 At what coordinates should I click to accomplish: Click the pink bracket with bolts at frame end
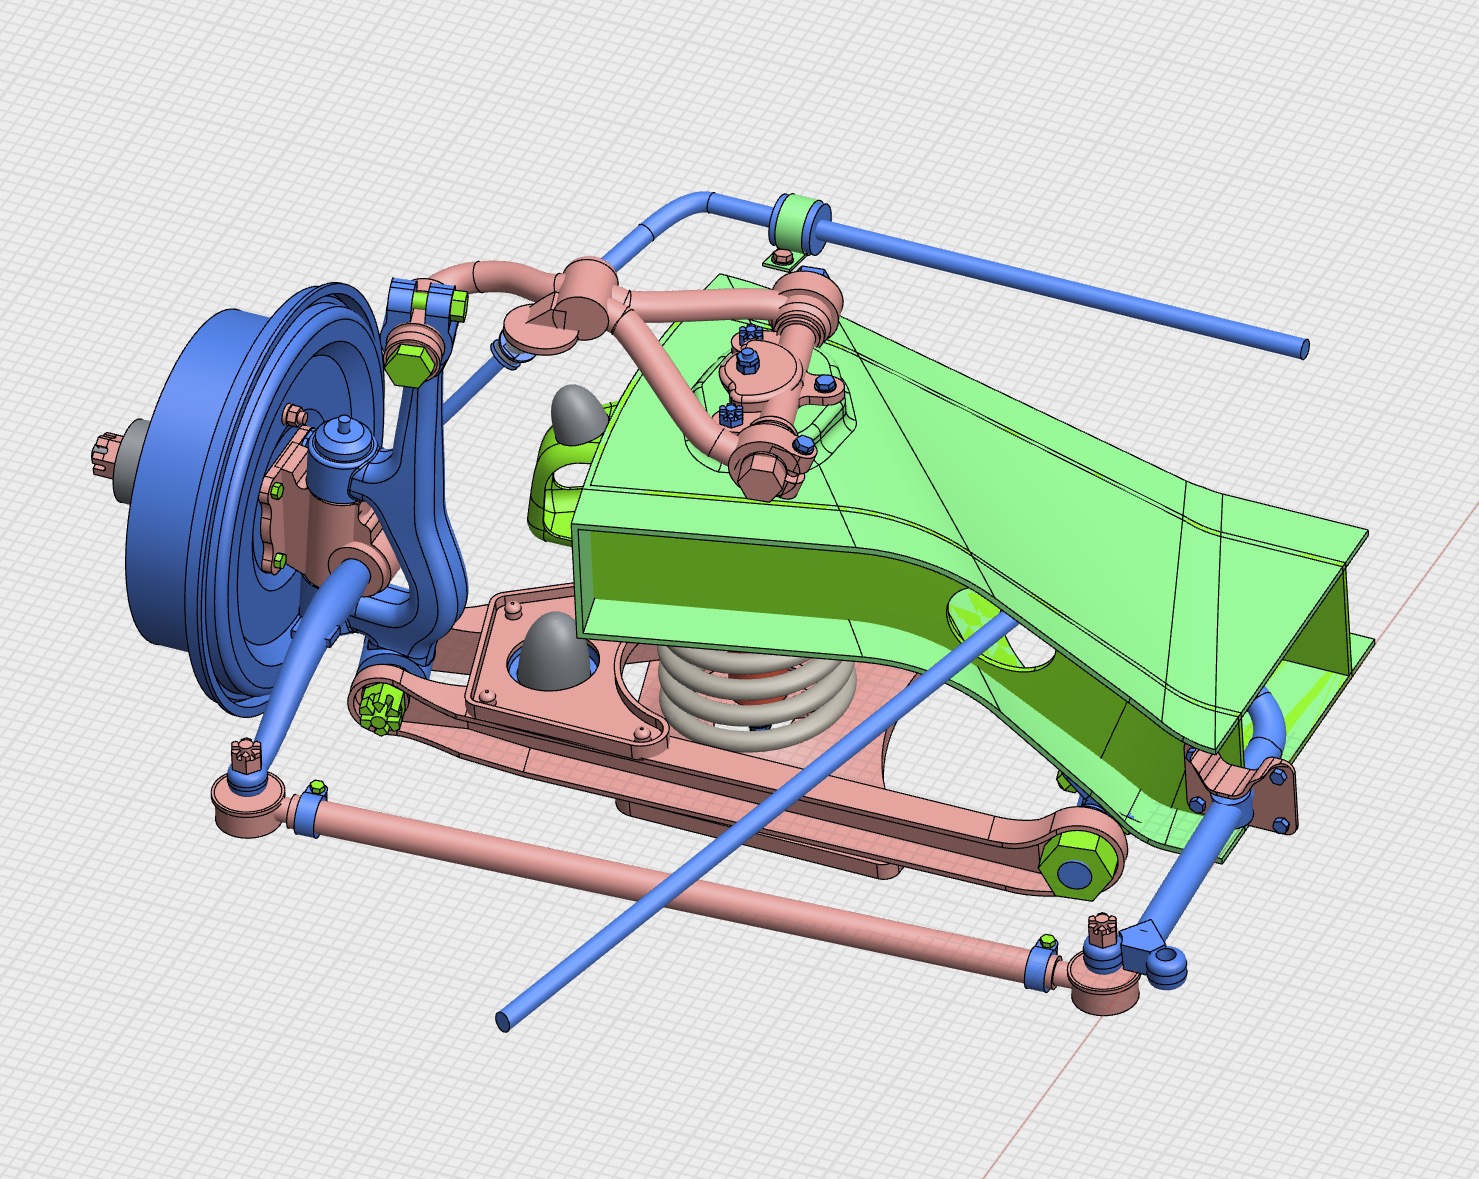click(1245, 790)
